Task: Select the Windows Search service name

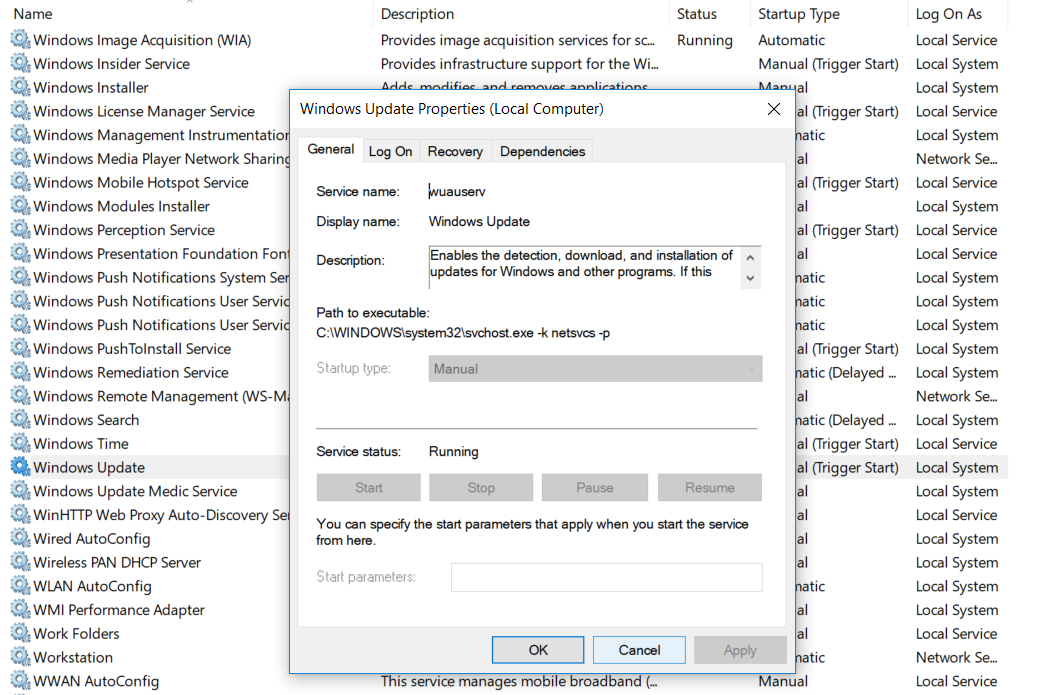Action: pos(86,420)
